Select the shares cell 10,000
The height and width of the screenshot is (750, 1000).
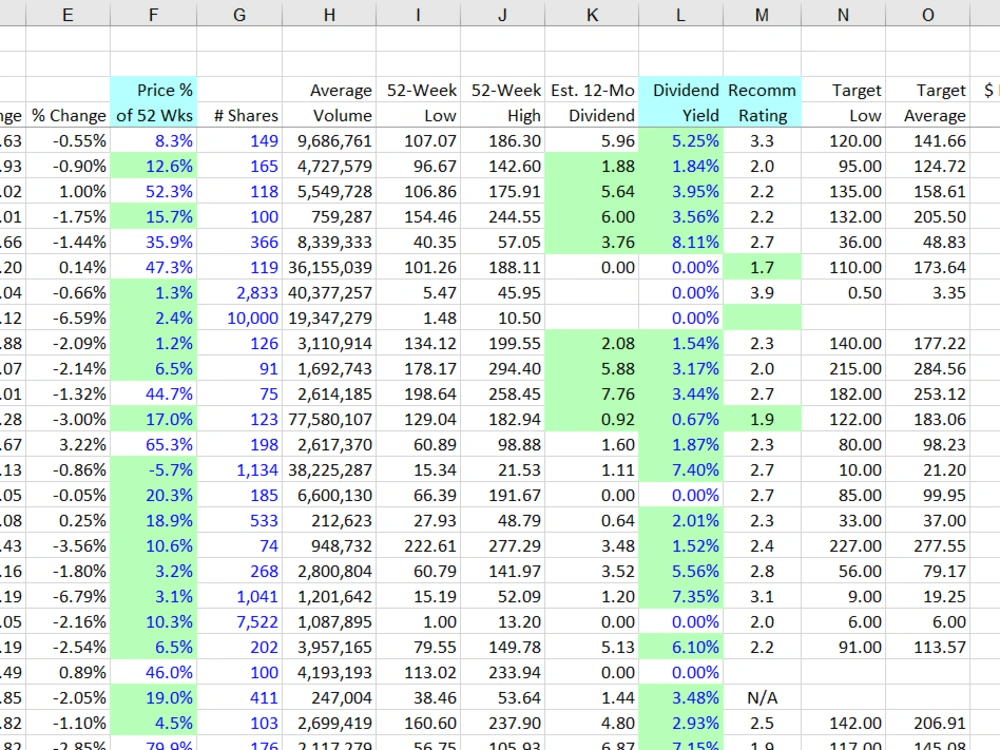(x=240, y=318)
